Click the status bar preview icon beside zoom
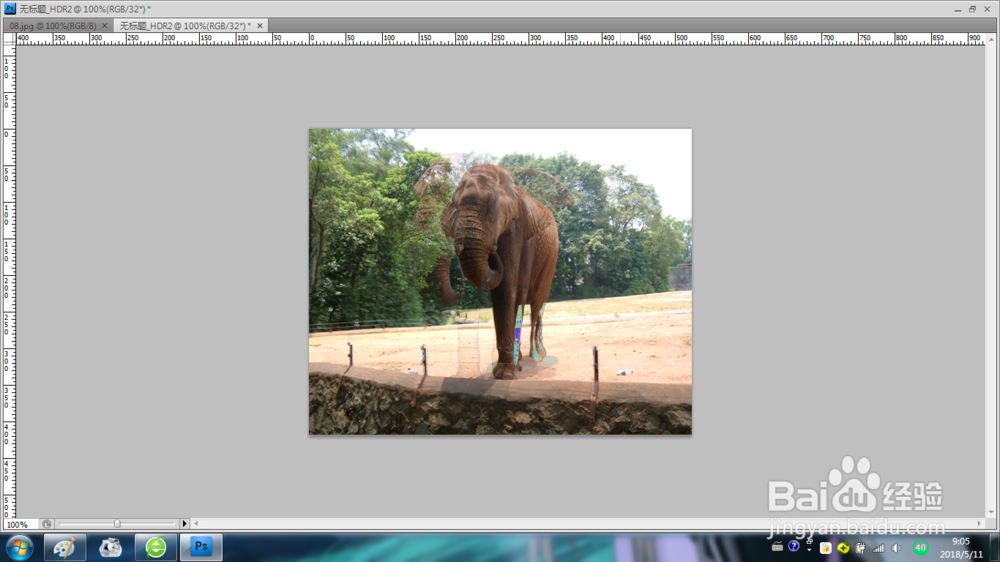 tap(47, 524)
